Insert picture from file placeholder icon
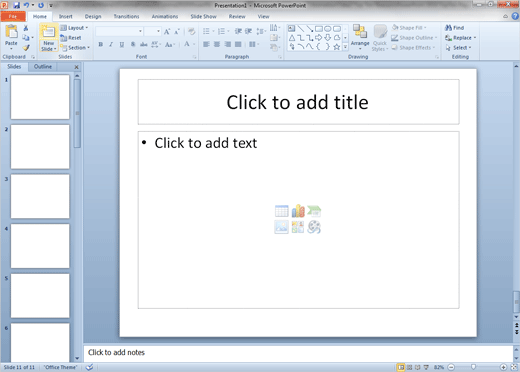520x372 pixels. (282, 227)
